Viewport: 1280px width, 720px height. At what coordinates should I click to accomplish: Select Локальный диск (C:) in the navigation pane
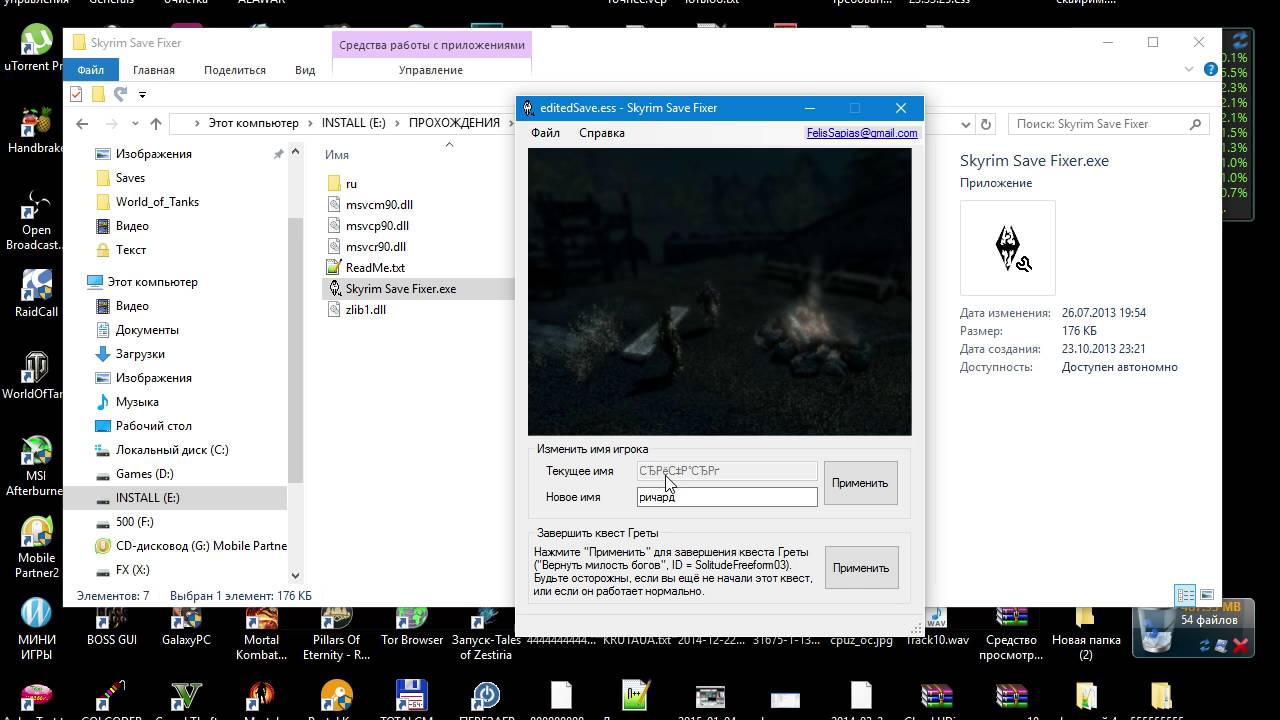click(x=172, y=450)
